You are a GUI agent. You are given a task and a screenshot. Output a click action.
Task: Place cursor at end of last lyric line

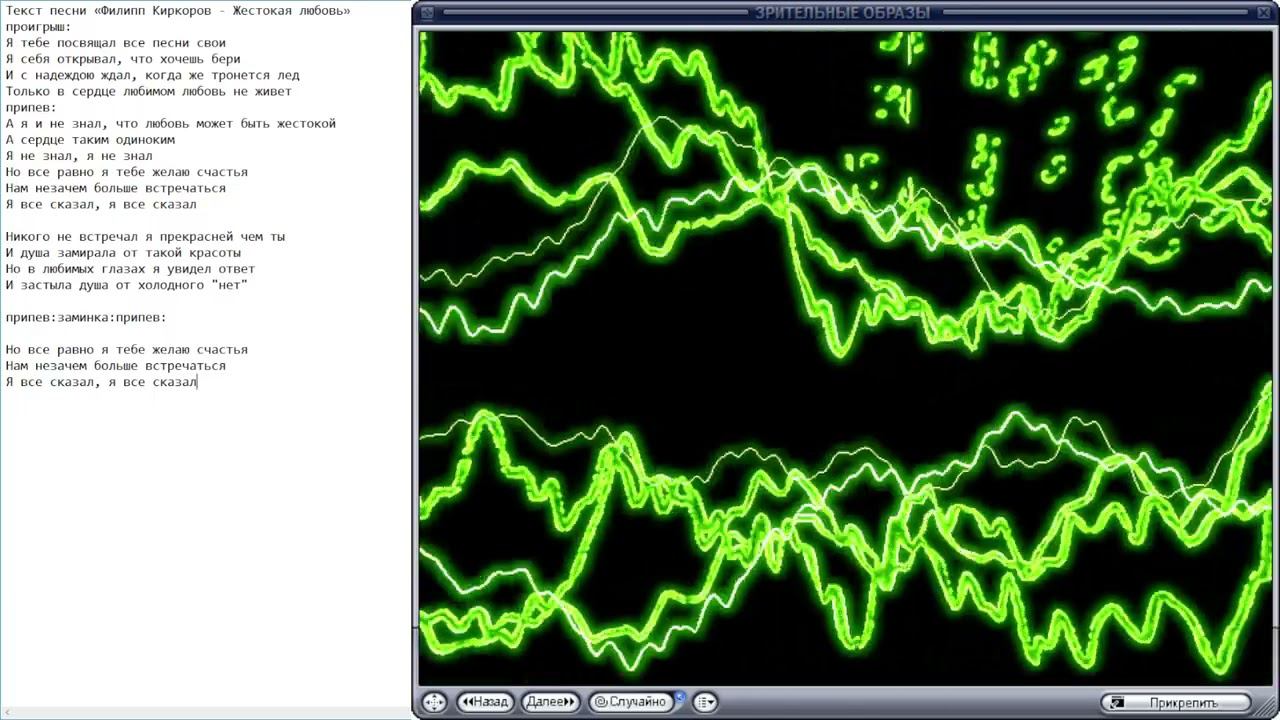(198, 382)
